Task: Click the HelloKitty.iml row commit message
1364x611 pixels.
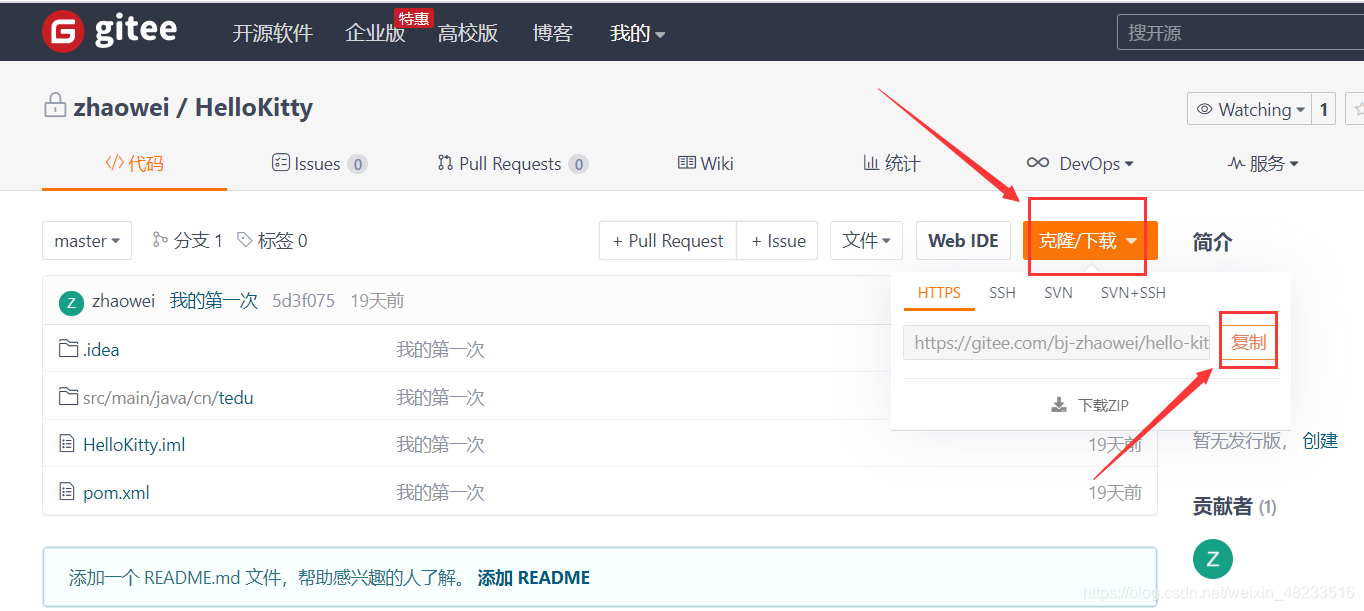Action: coord(440,444)
